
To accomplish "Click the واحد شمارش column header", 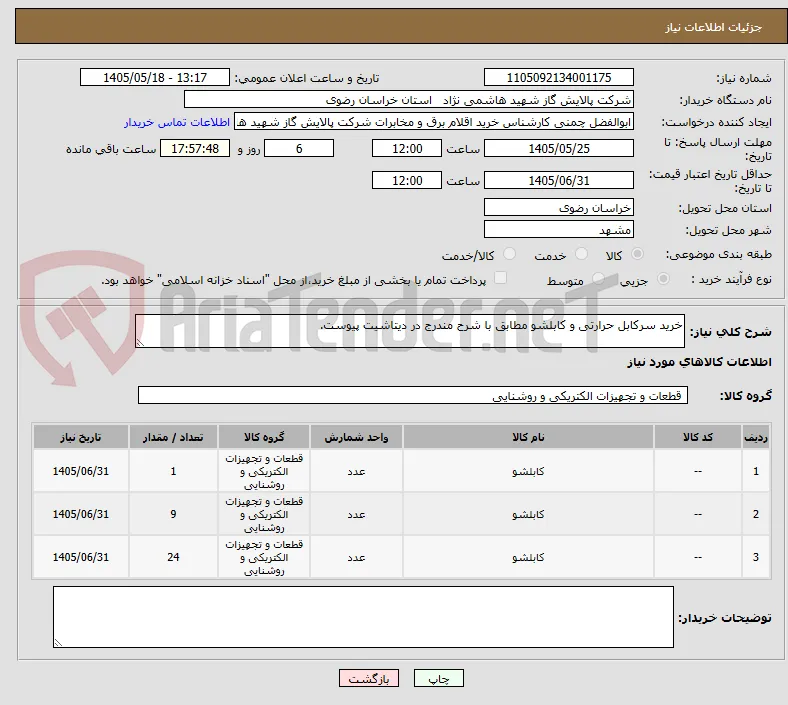I will click(x=356, y=437).
